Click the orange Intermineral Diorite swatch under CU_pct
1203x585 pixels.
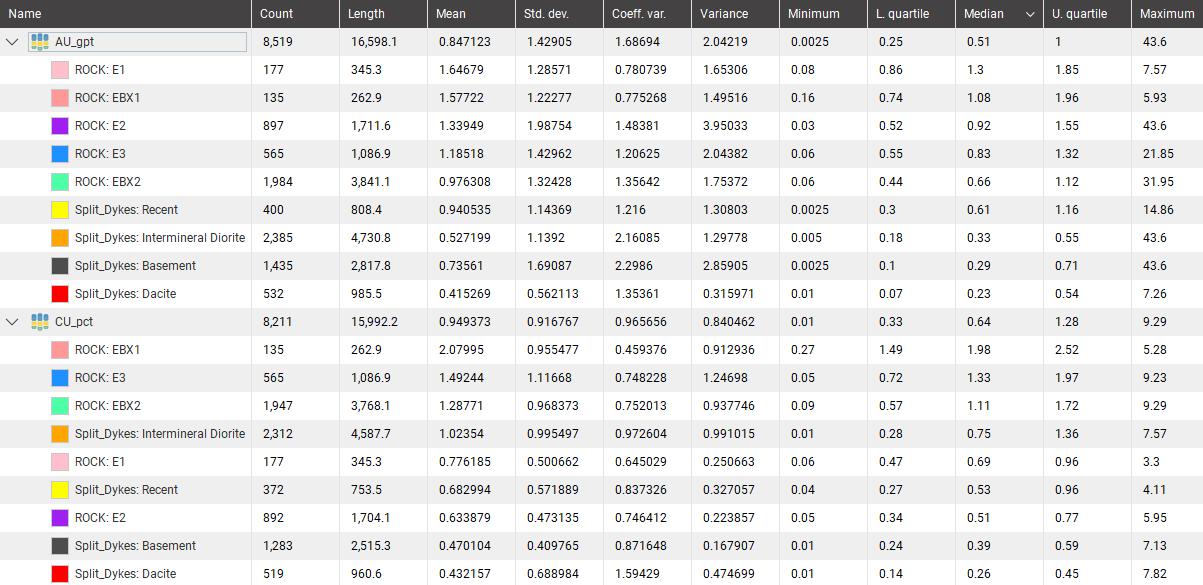point(58,434)
